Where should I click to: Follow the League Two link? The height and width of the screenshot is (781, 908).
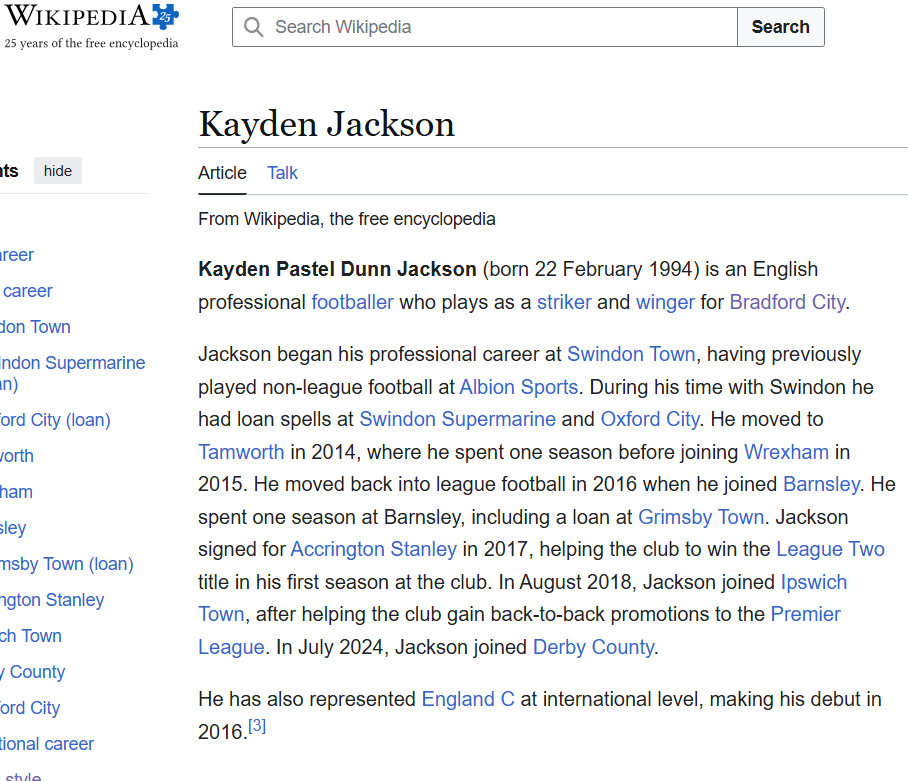pyautogui.click(x=830, y=549)
